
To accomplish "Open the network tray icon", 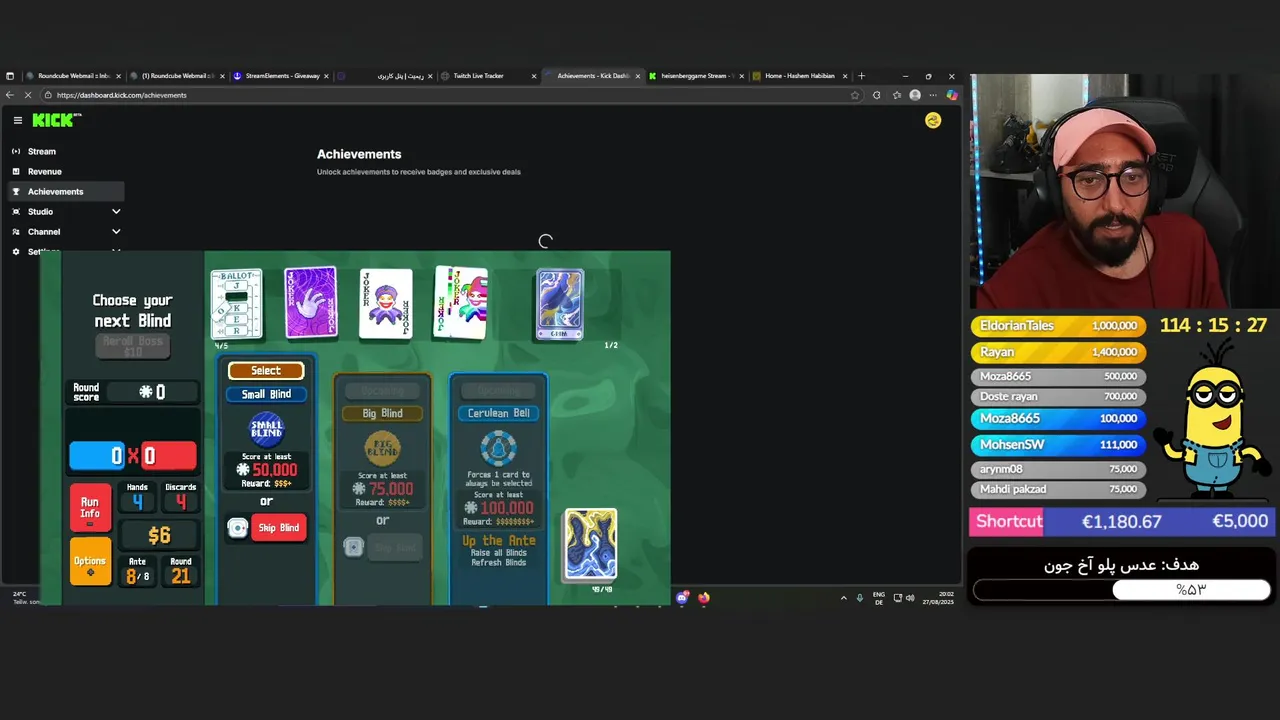I will [898, 598].
